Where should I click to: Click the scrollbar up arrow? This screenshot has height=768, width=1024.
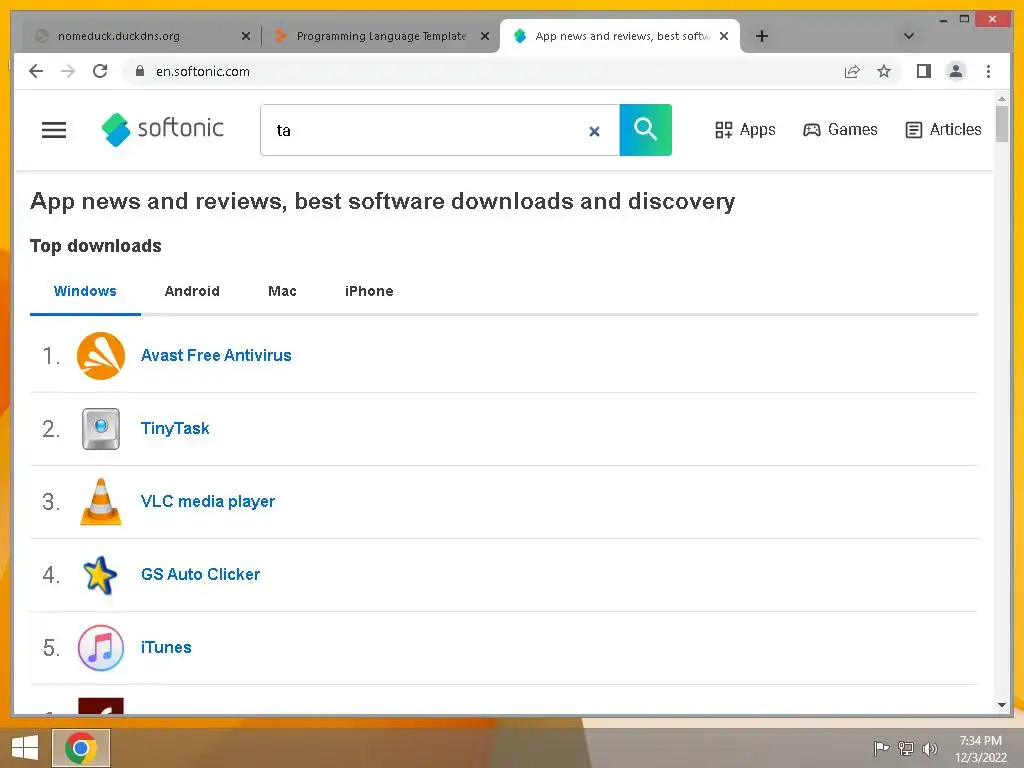[1002, 99]
